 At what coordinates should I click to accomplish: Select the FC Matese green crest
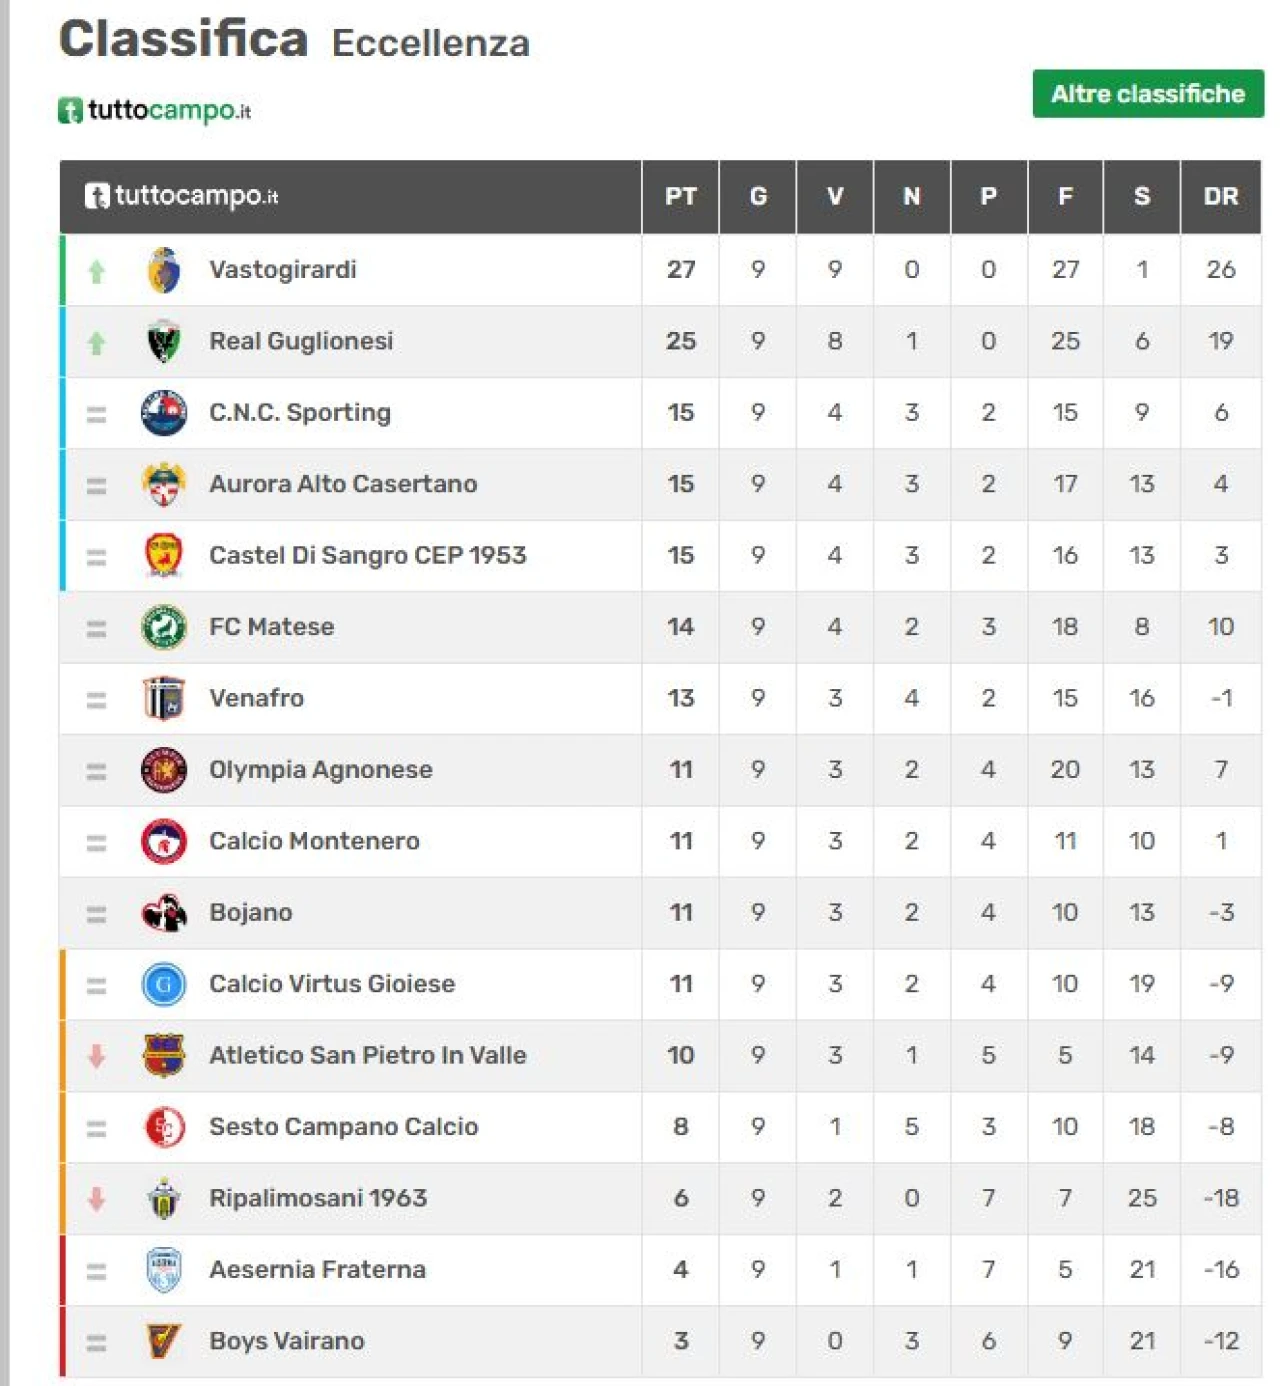point(164,627)
